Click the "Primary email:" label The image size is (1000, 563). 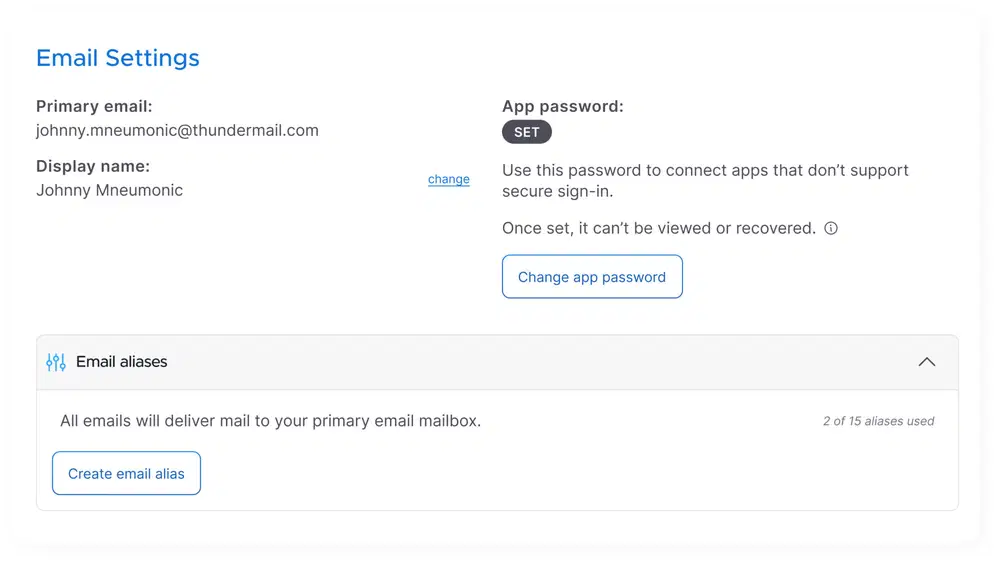pos(94,106)
